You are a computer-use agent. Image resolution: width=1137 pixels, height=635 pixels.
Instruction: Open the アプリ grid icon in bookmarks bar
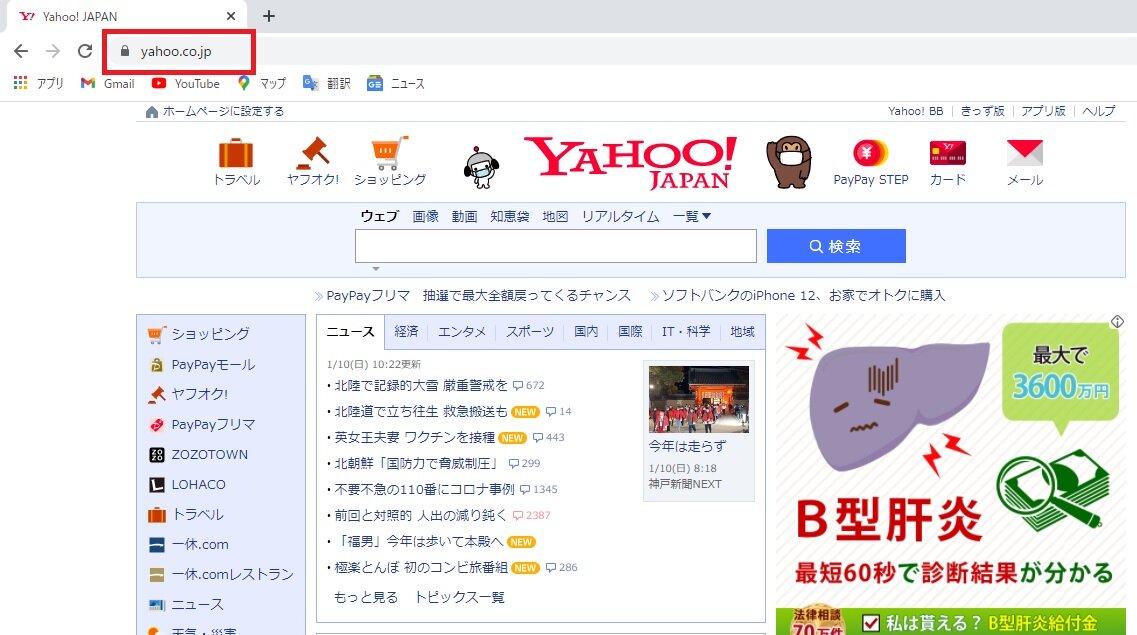point(20,83)
